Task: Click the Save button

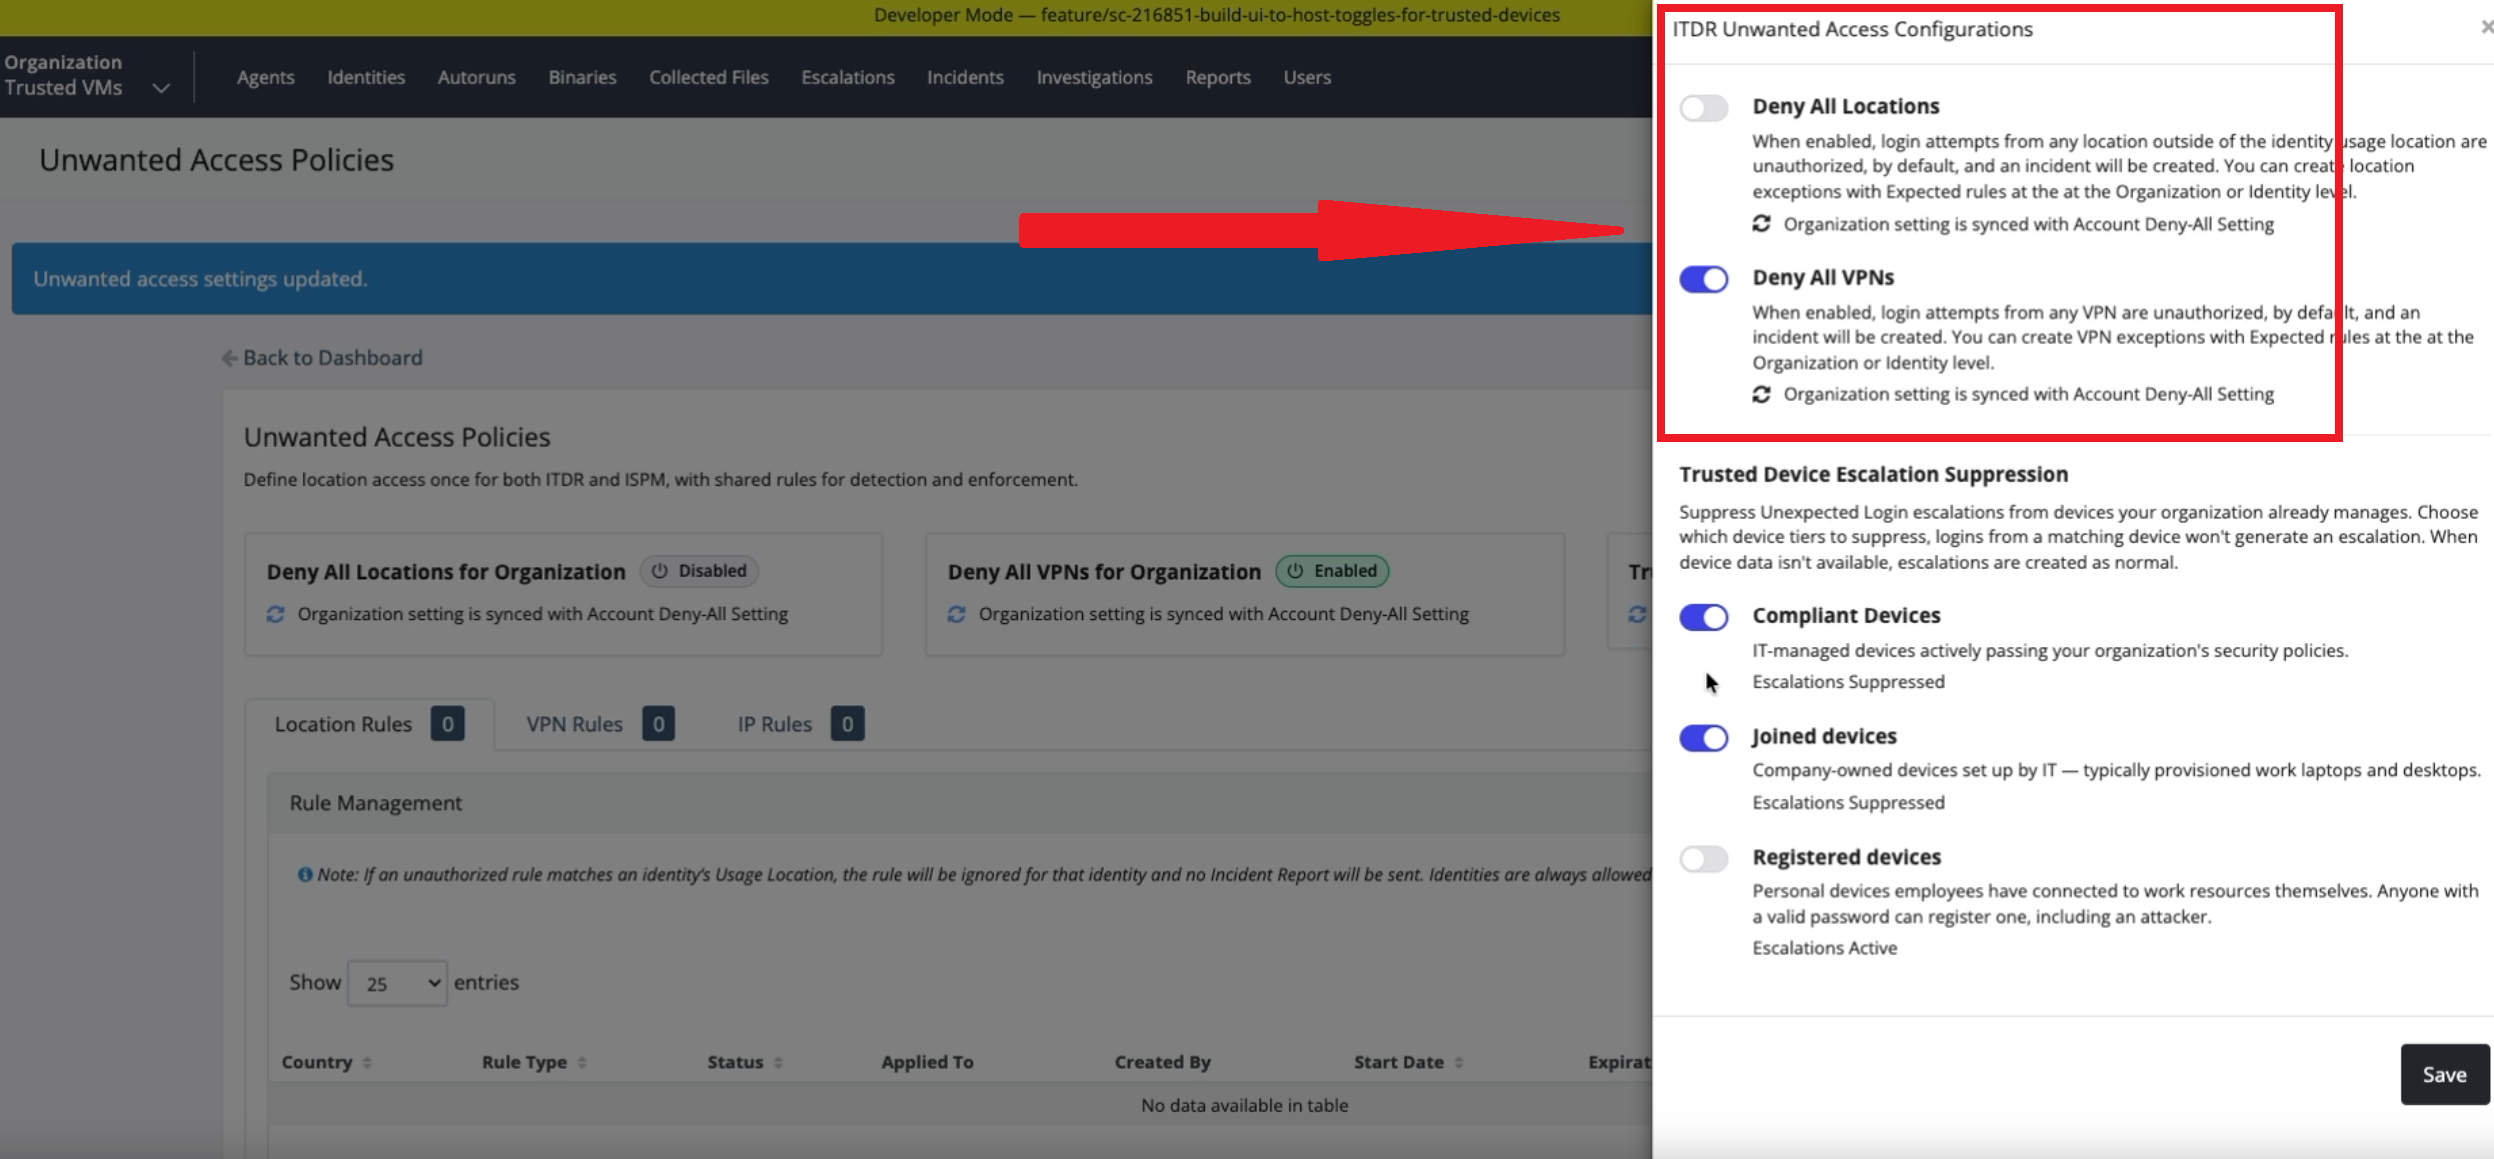Action: click(x=2444, y=1074)
